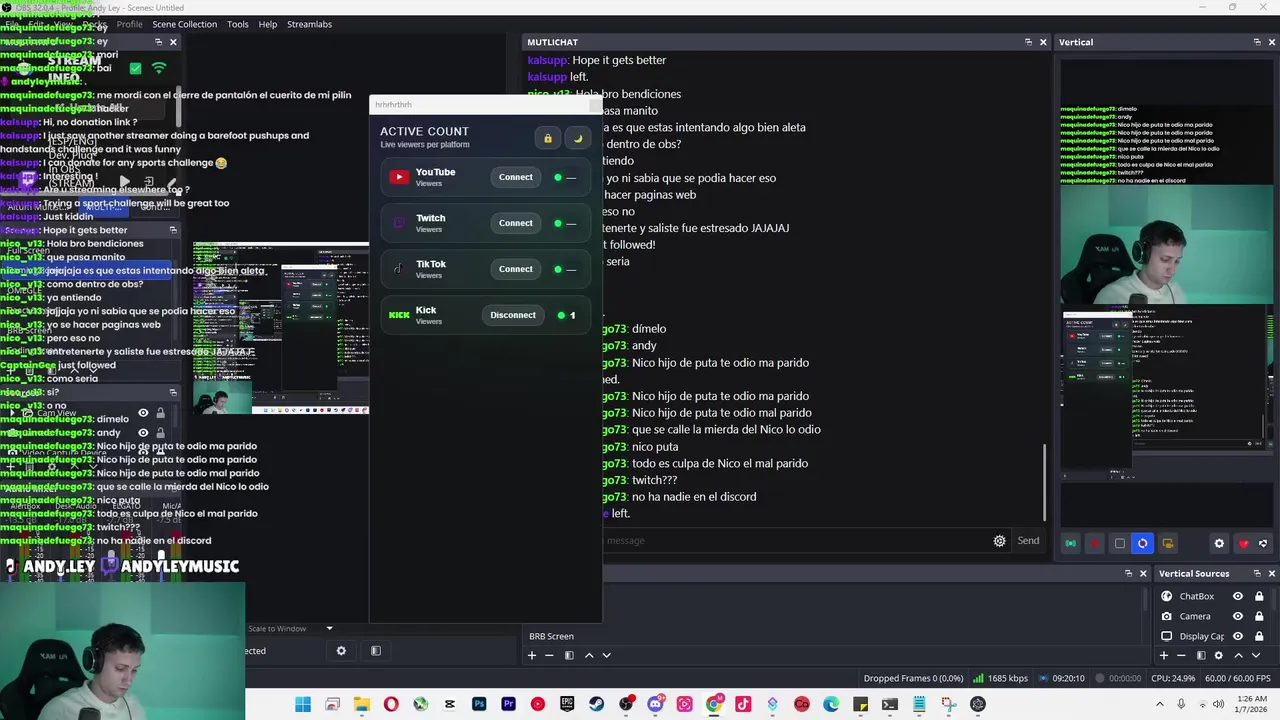This screenshot has height=720, width=1280.
Task: Open scene filters icon under BRB Screen
Action: click(569, 655)
